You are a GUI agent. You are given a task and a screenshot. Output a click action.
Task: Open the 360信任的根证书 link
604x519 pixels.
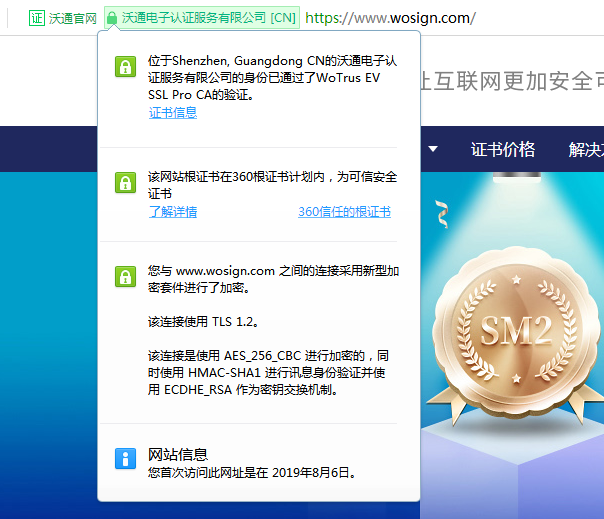tap(344, 212)
